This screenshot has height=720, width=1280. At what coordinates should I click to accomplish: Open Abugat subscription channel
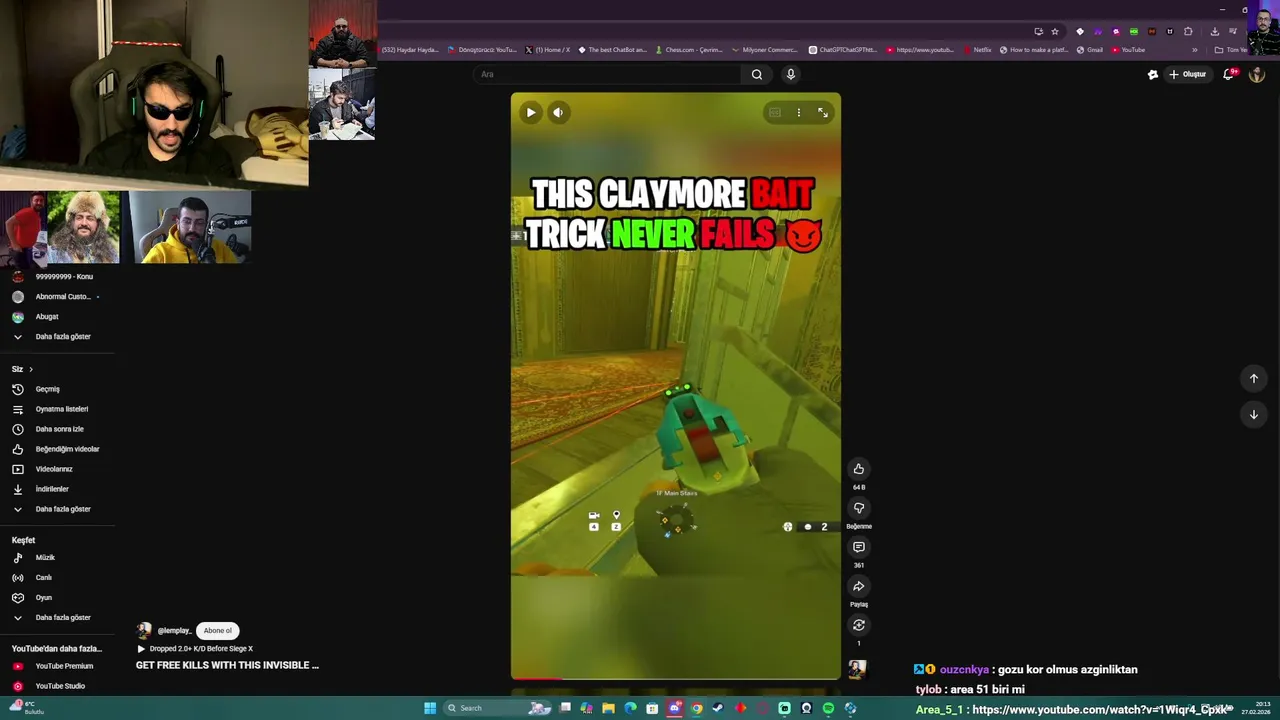47,317
